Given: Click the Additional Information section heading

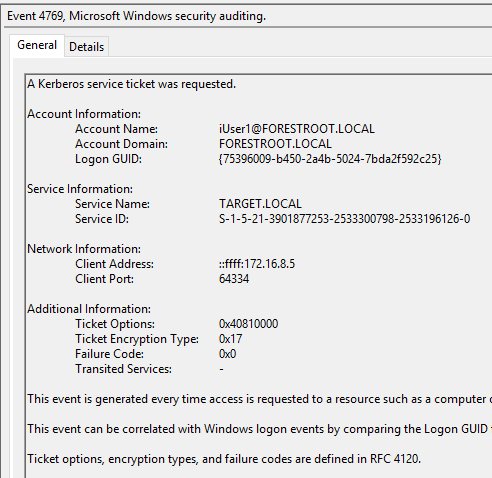Looking at the screenshot, I should click(89, 309).
